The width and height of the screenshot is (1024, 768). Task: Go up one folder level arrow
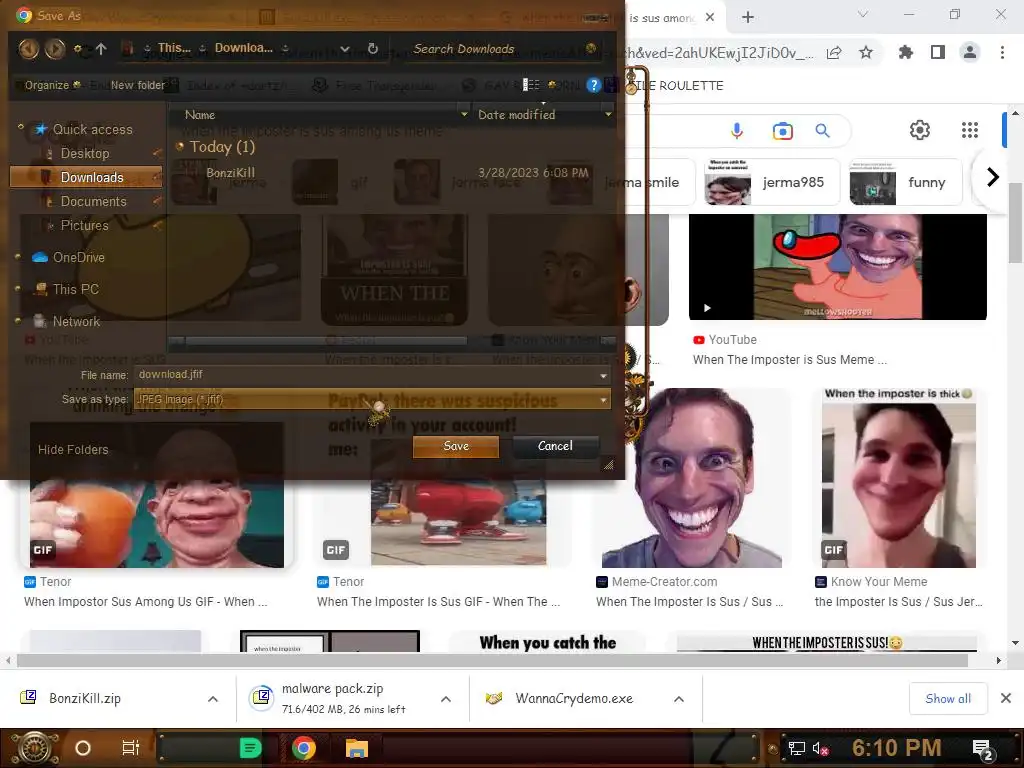101,49
